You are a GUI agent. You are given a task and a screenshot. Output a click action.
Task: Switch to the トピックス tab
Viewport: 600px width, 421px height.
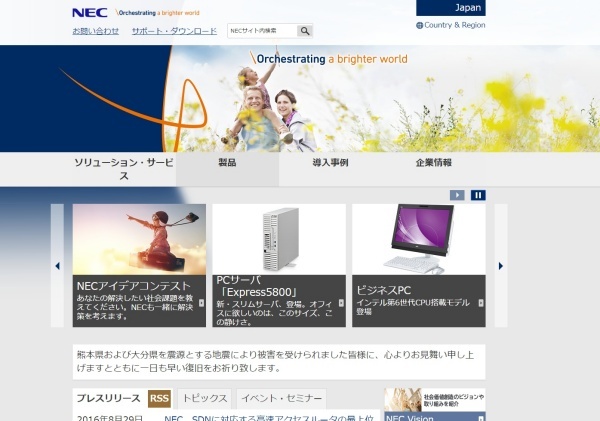click(205, 399)
